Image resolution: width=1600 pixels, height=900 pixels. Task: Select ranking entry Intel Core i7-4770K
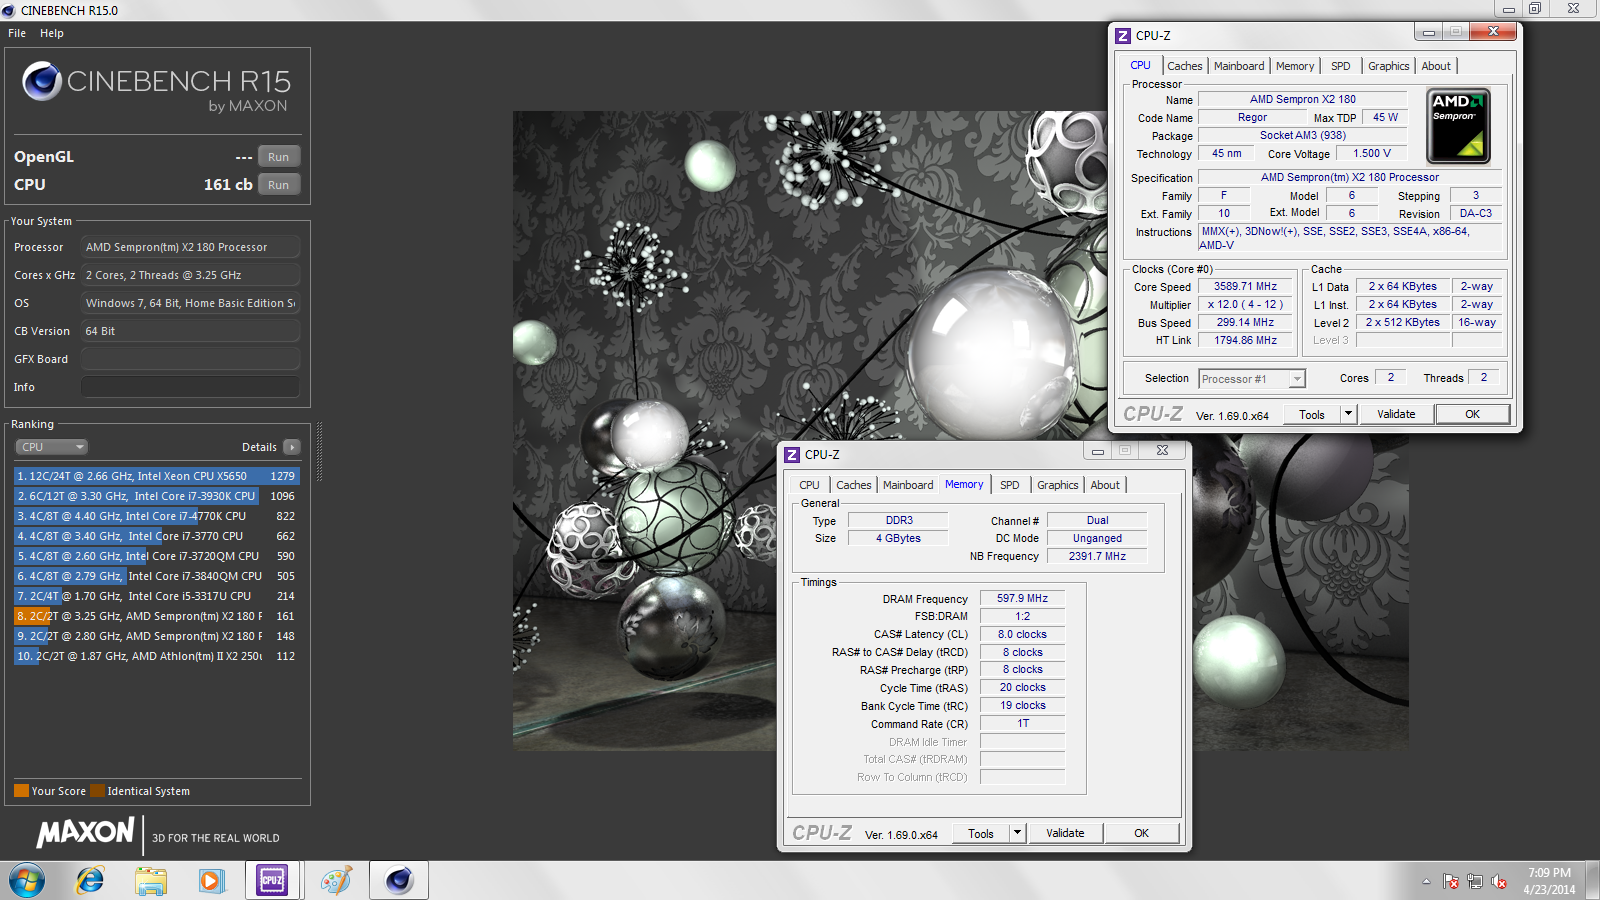point(156,516)
